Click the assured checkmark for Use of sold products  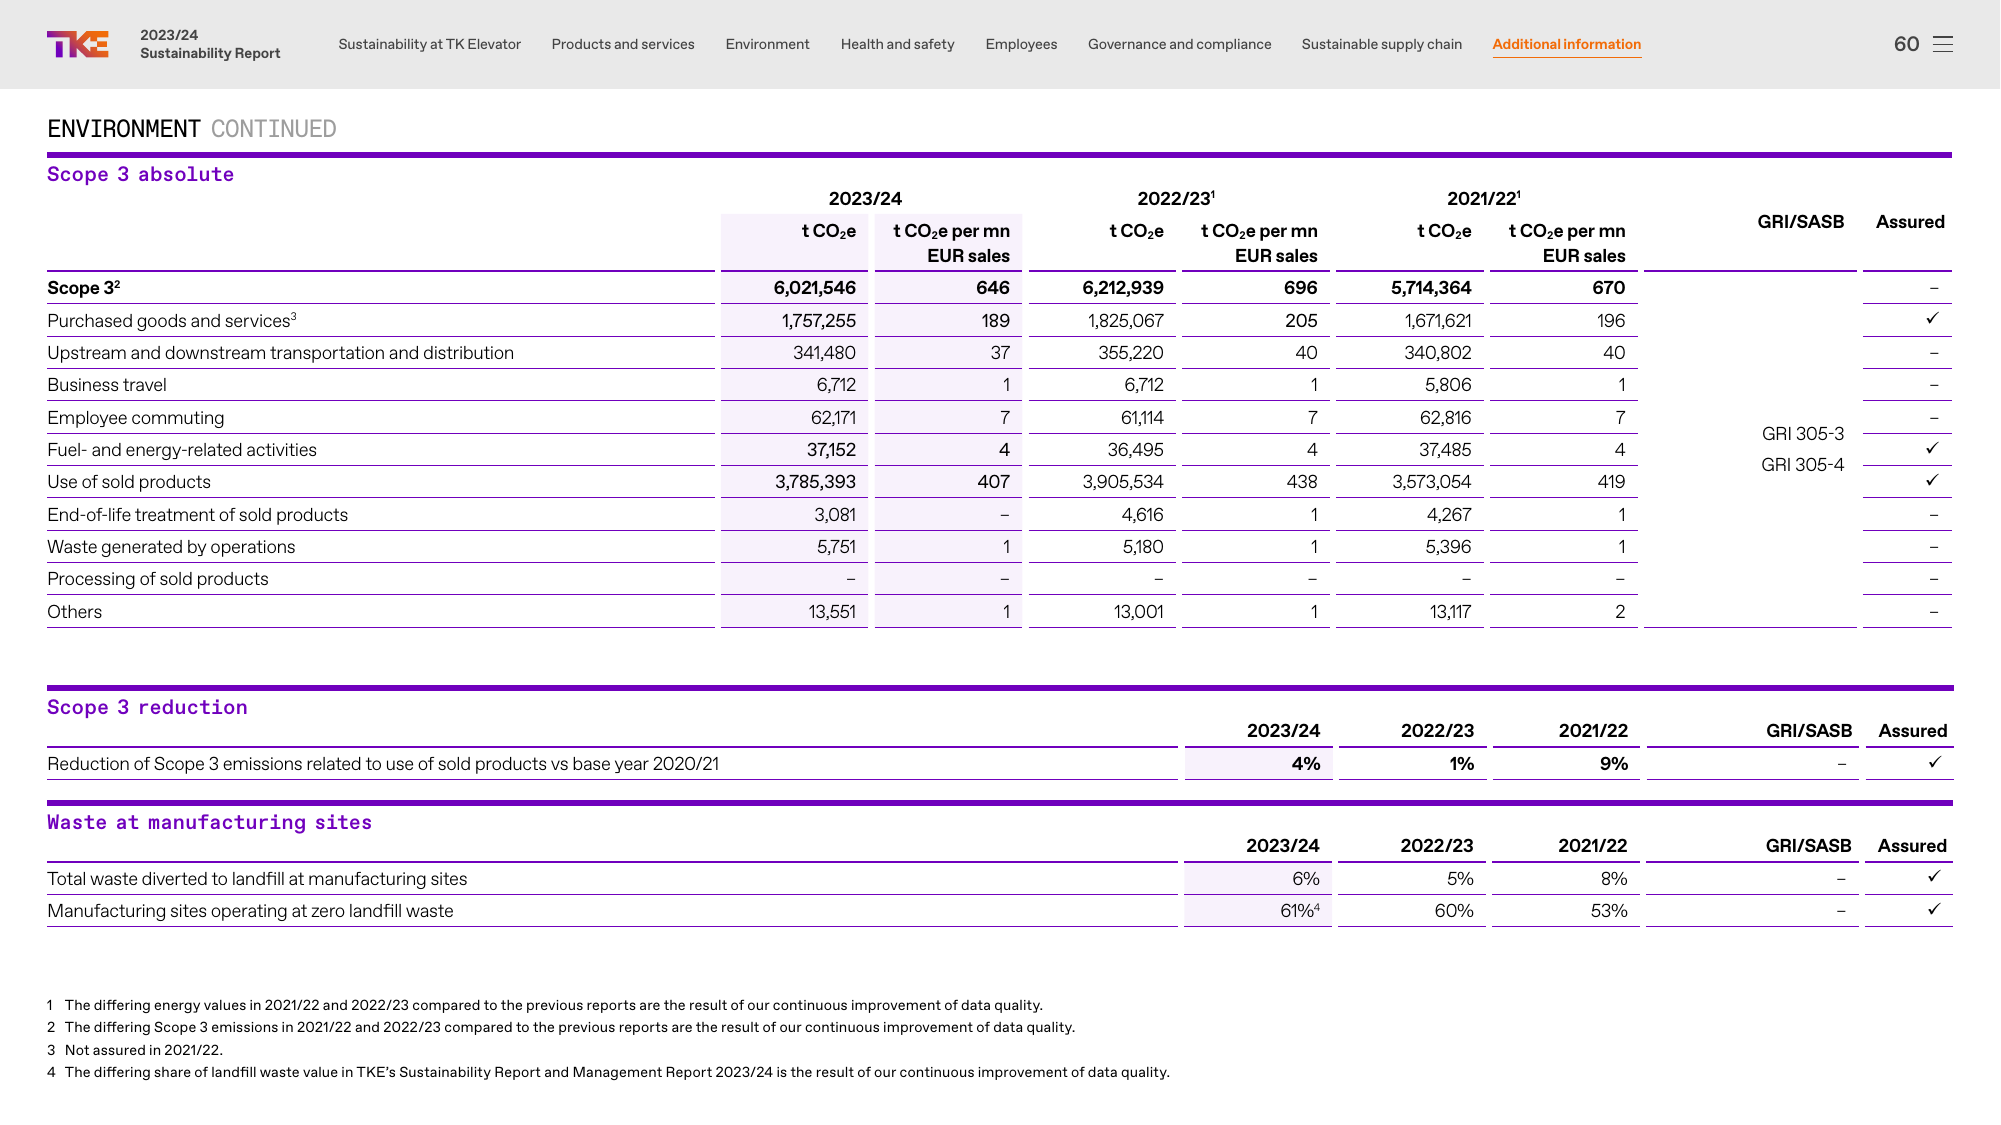(x=1932, y=480)
